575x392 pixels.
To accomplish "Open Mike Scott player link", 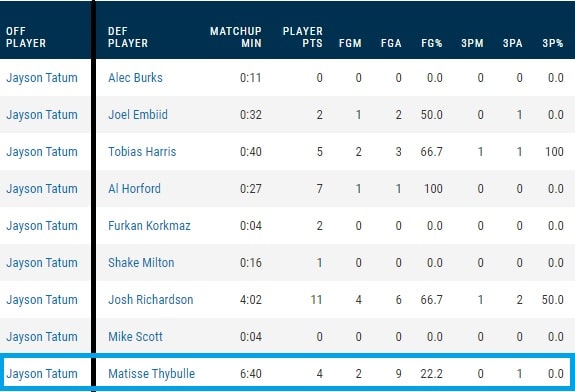I will point(135,337).
